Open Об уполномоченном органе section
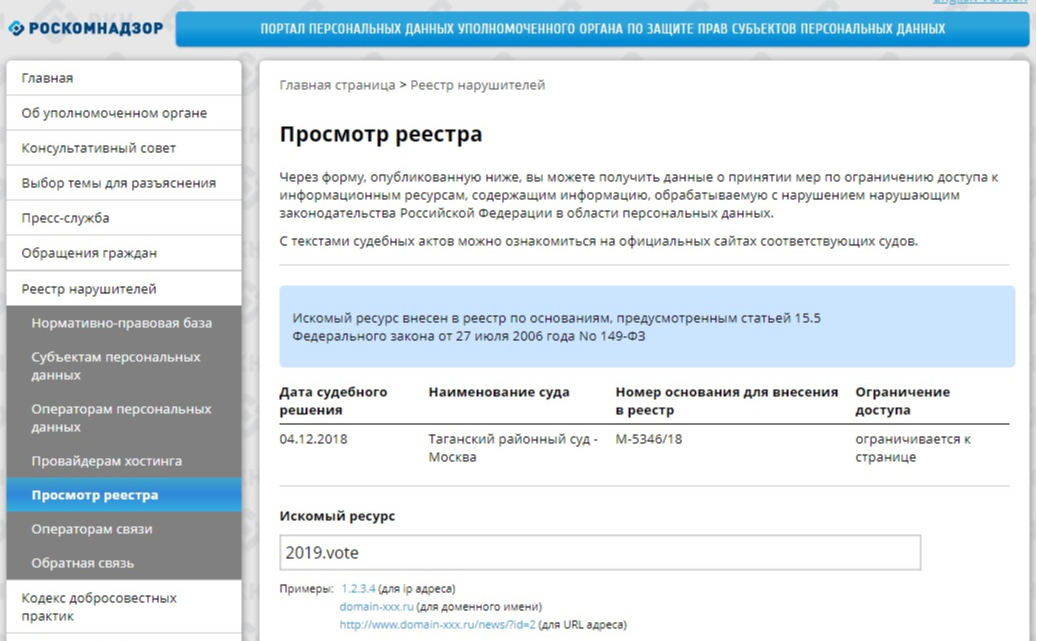Viewport: 1037px width, 641px height. (x=124, y=113)
